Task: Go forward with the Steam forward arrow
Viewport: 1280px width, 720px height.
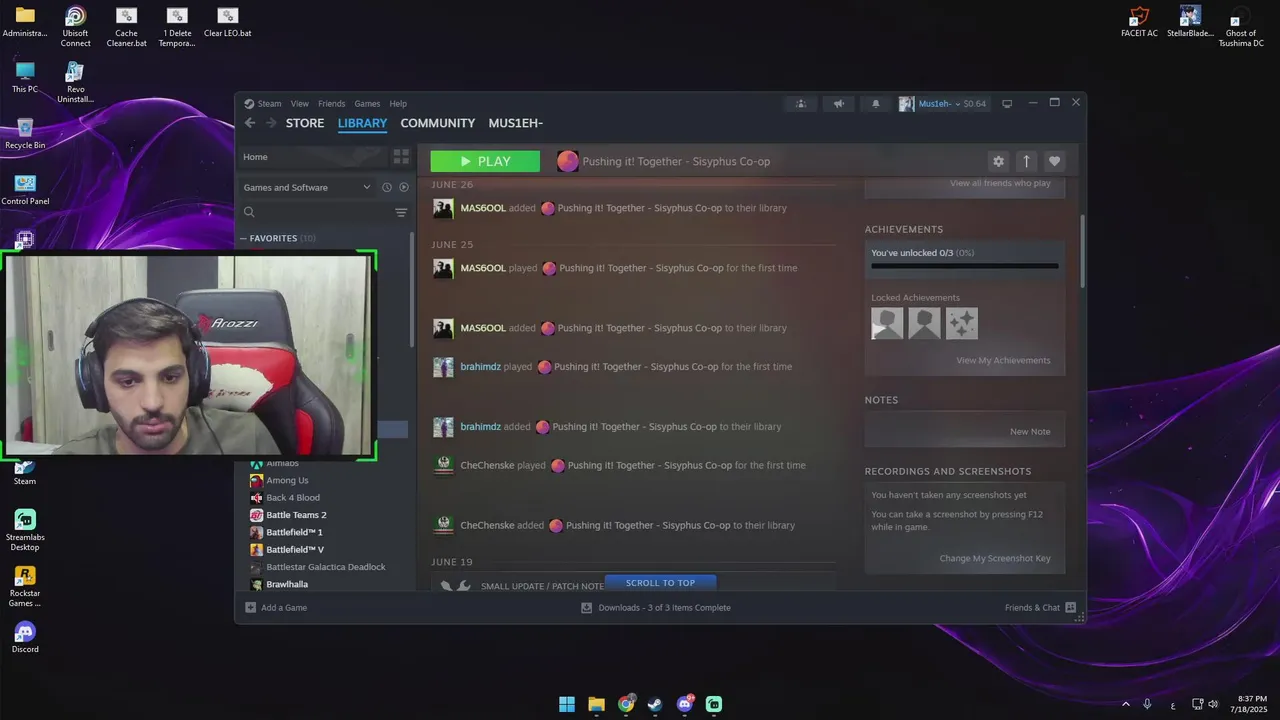Action: point(271,123)
